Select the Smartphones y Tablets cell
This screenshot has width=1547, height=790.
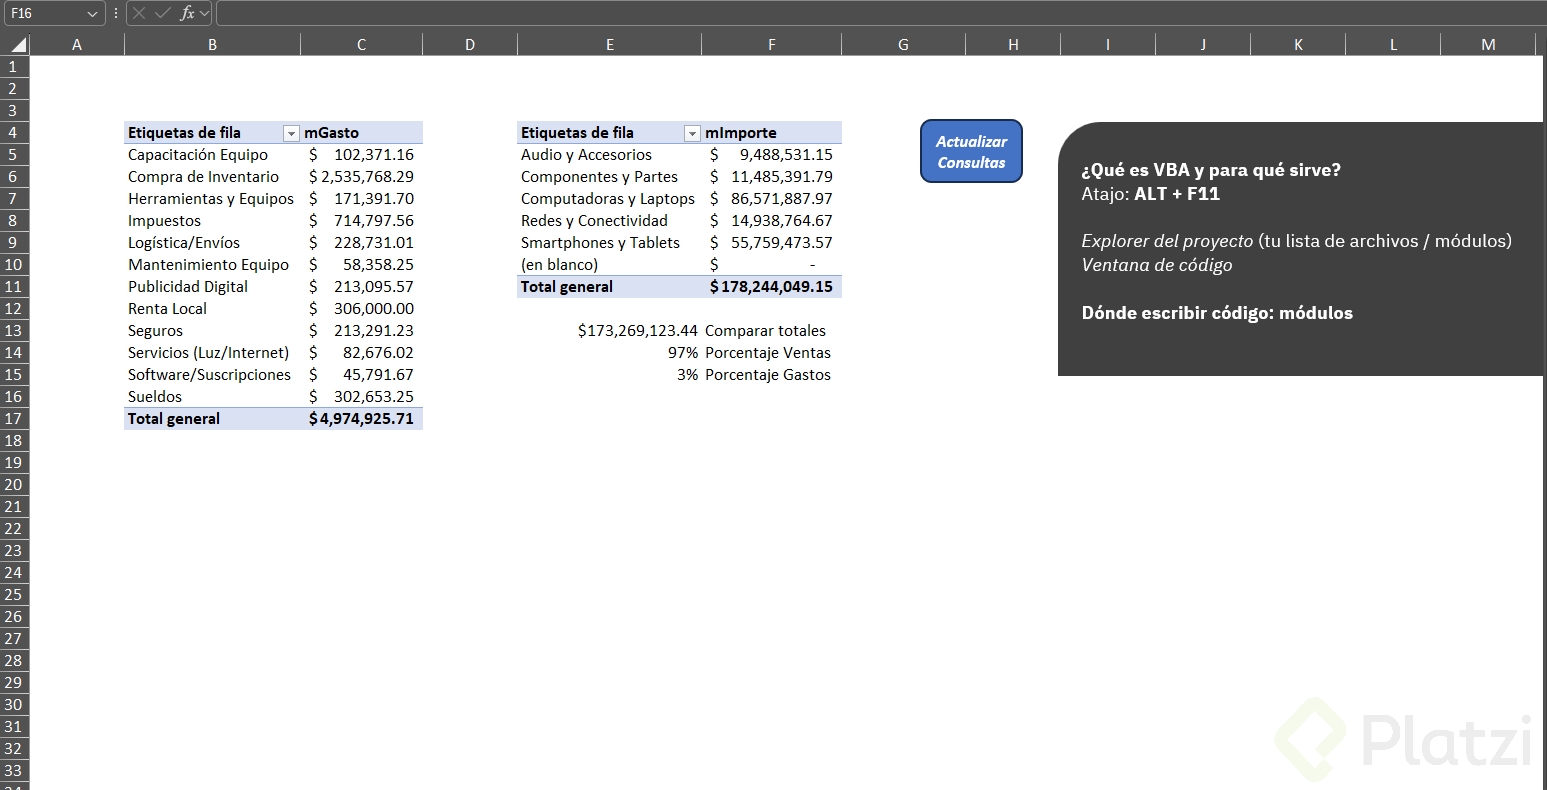tap(609, 243)
